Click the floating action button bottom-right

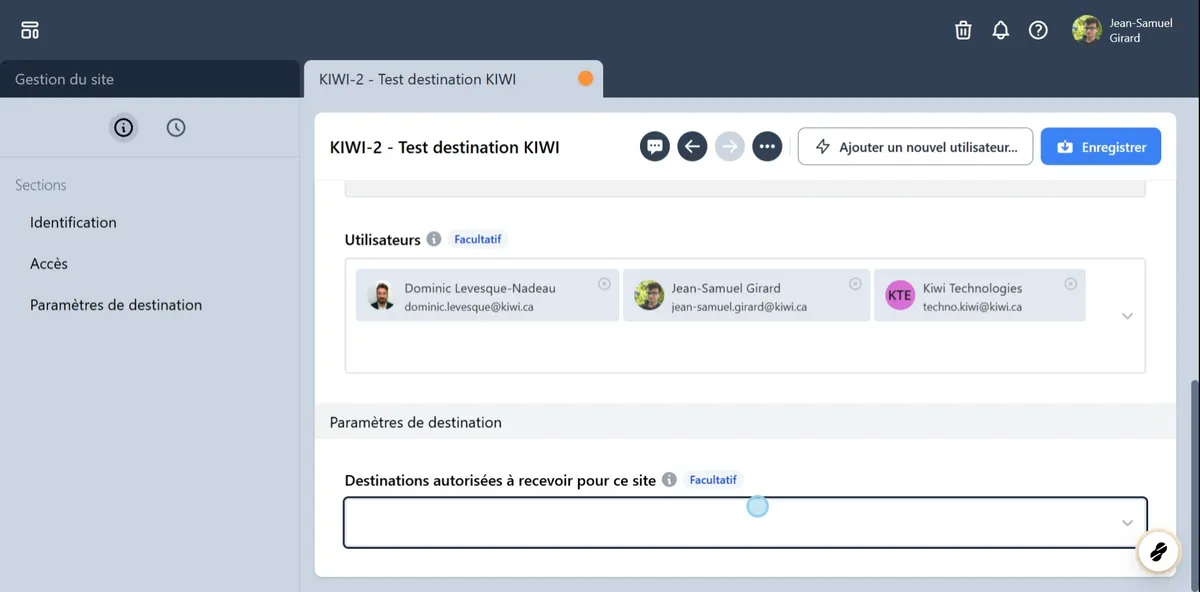coord(1158,551)
